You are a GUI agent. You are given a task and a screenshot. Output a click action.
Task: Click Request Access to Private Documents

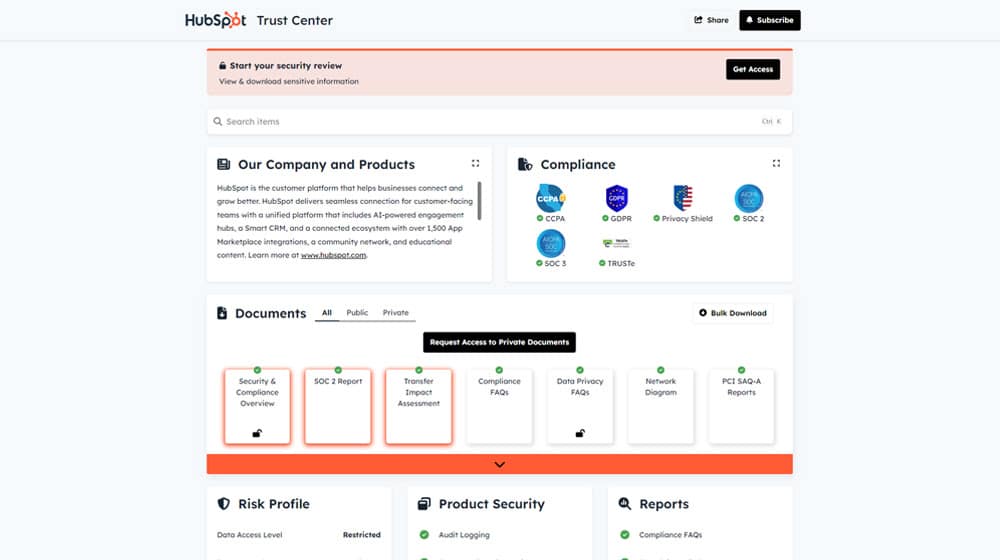click(499, 342)
